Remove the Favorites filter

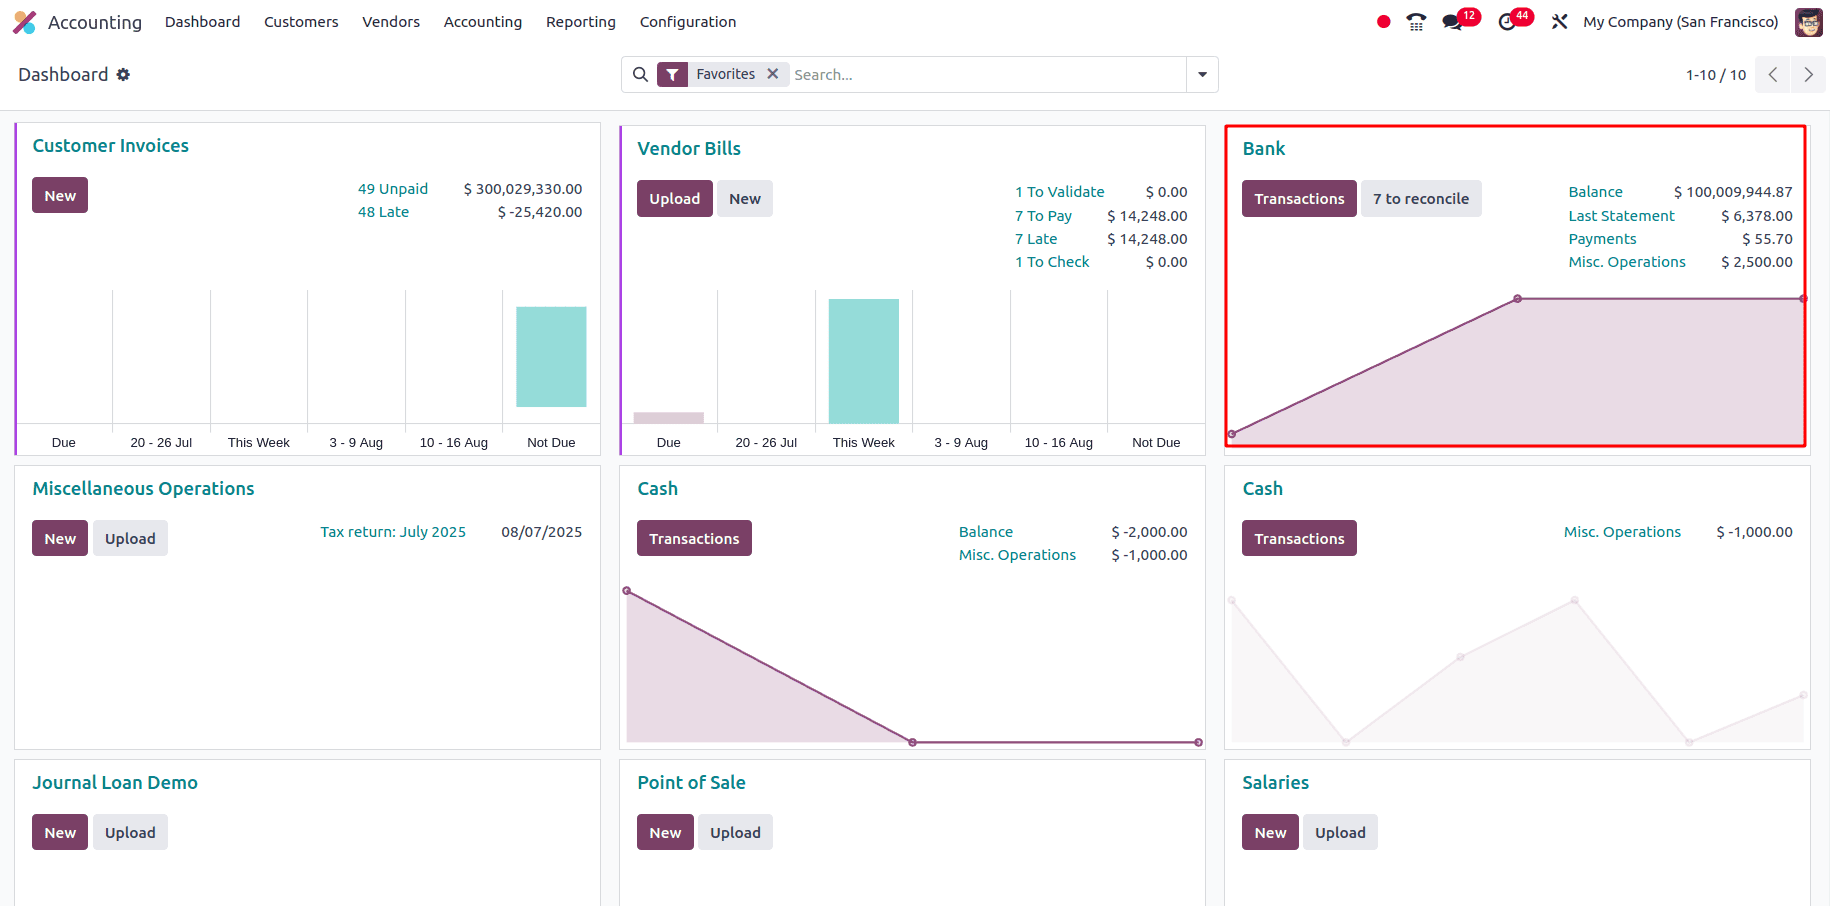pyautogui.click(x=772, y=73)
